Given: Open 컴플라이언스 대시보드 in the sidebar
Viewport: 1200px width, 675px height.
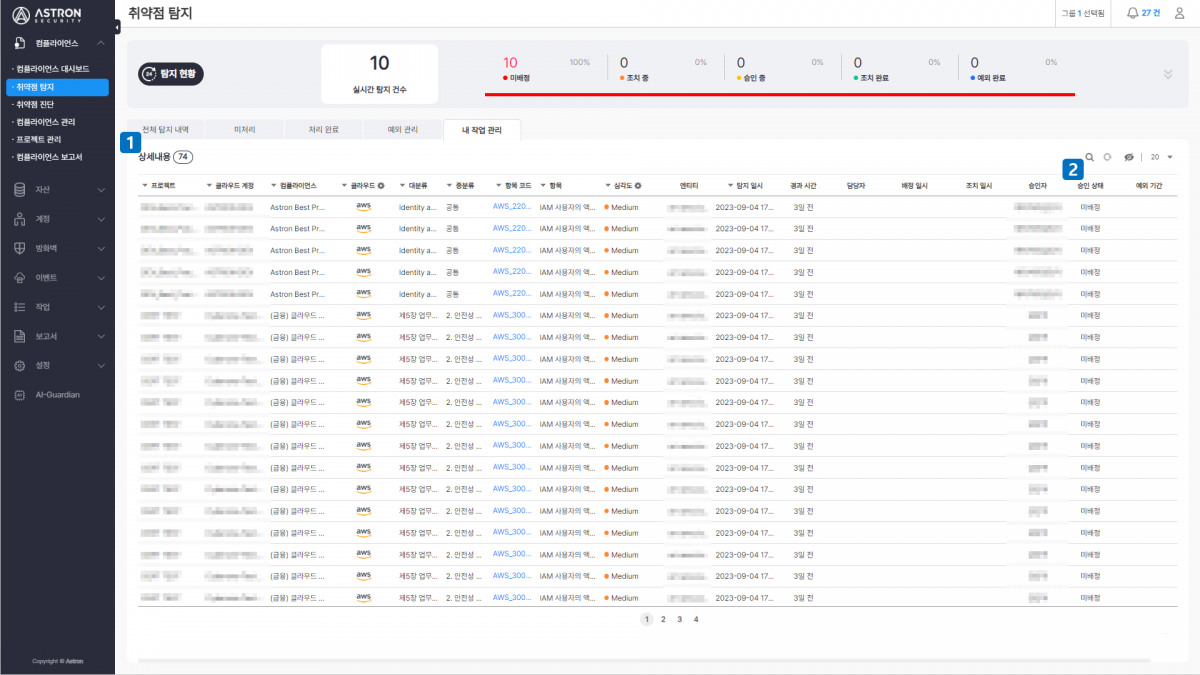Looking at the screenshot, I should pyautogui.click(x=51, y=69).
